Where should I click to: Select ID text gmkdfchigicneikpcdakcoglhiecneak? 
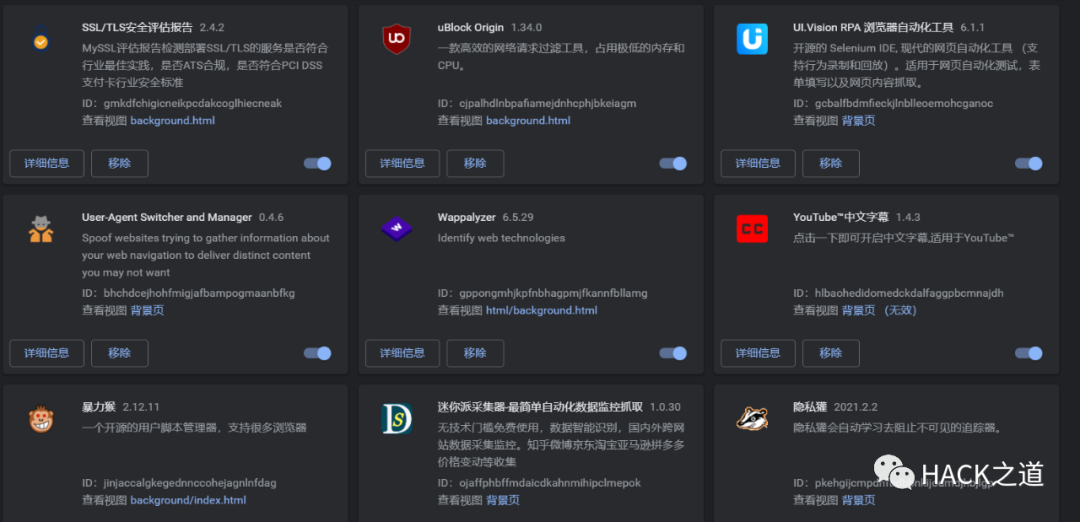click(x=192, y=103)
